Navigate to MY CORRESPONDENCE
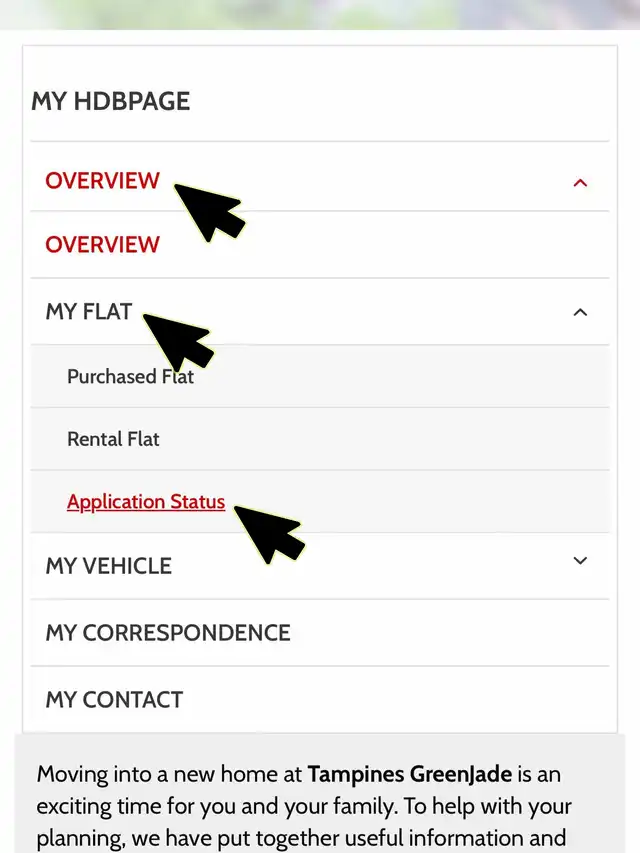The height and width of the screenshot is (853, 640). click(168, 633)
